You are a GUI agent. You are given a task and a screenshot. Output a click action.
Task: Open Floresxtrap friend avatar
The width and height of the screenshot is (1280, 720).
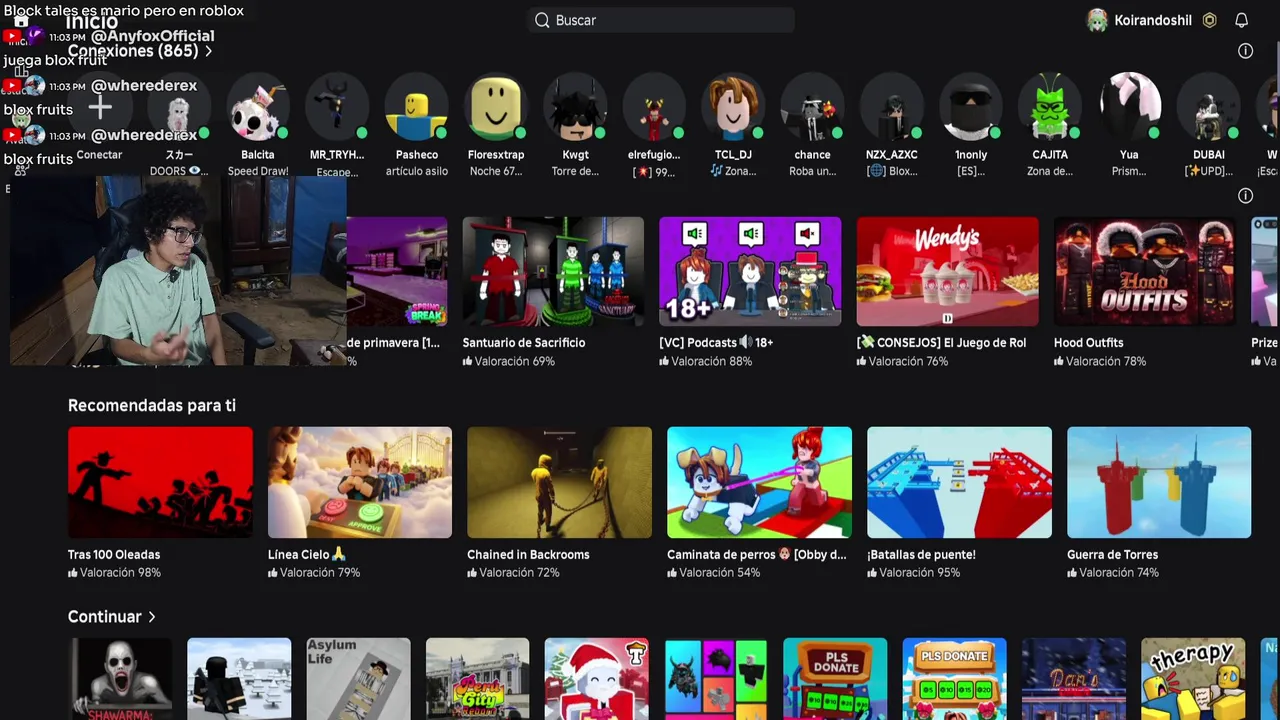pyautogui.click(x=496, y=106)
